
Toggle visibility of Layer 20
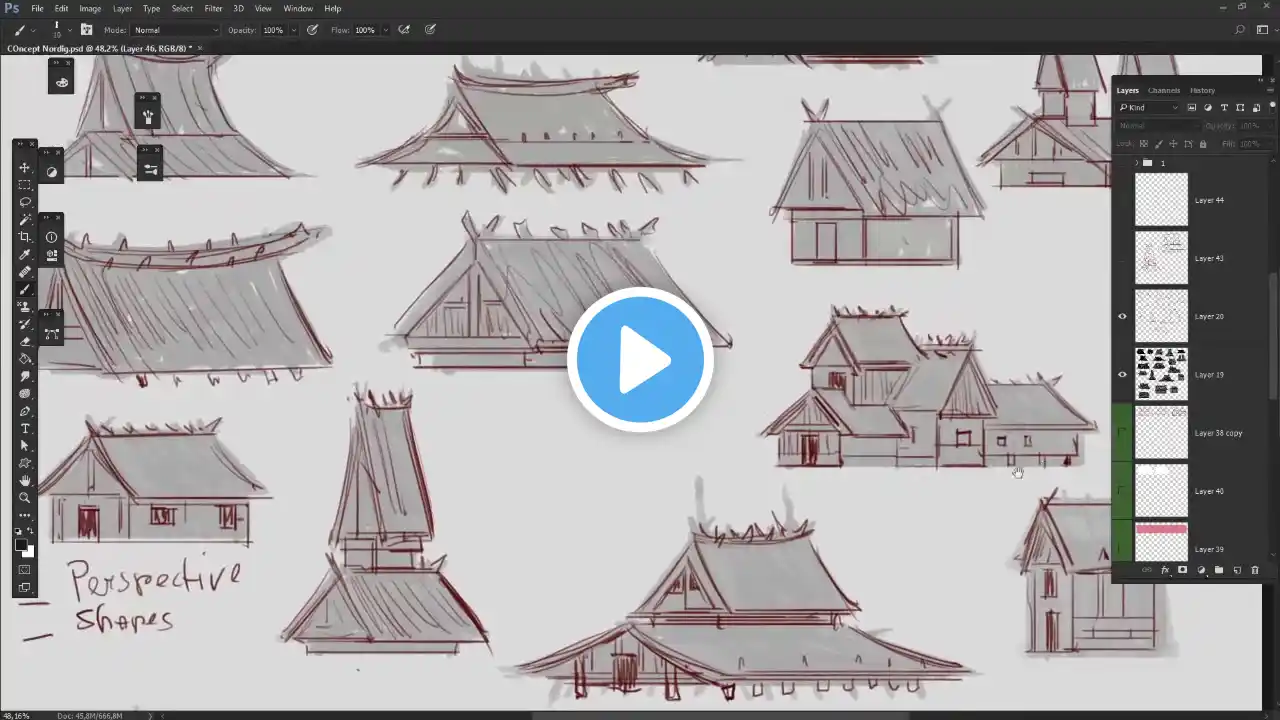pyautogui.click(x=1122, y=316)
